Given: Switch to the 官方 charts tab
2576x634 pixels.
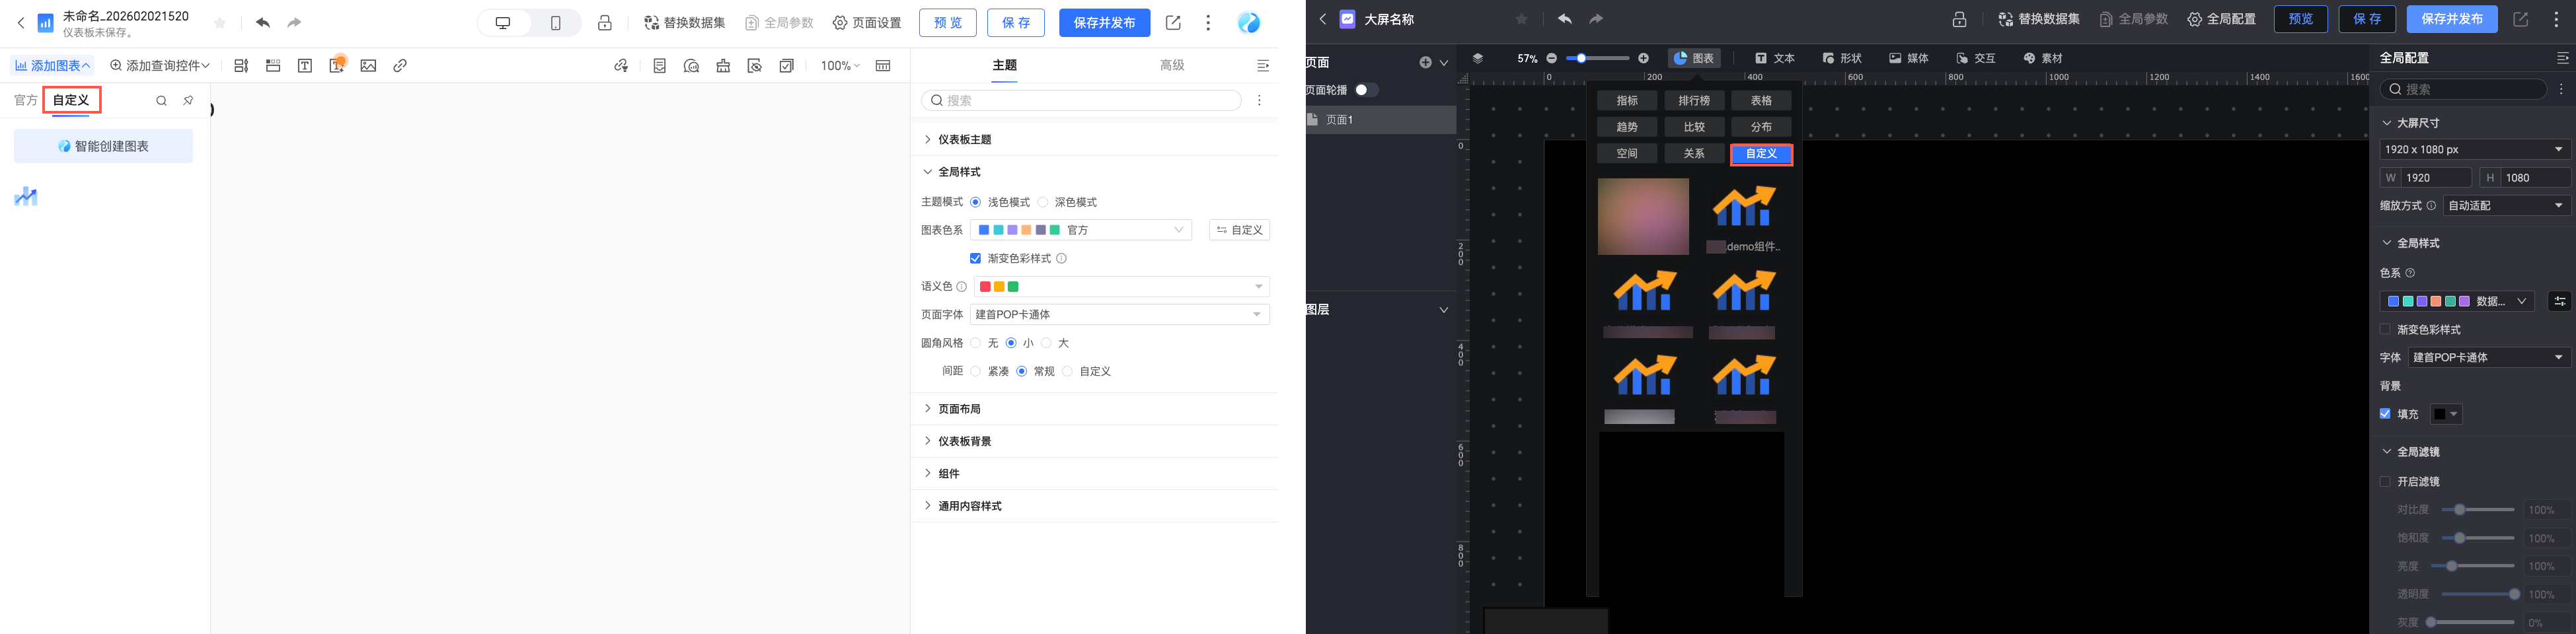Looking at the screenshot, I should (26, 100).
